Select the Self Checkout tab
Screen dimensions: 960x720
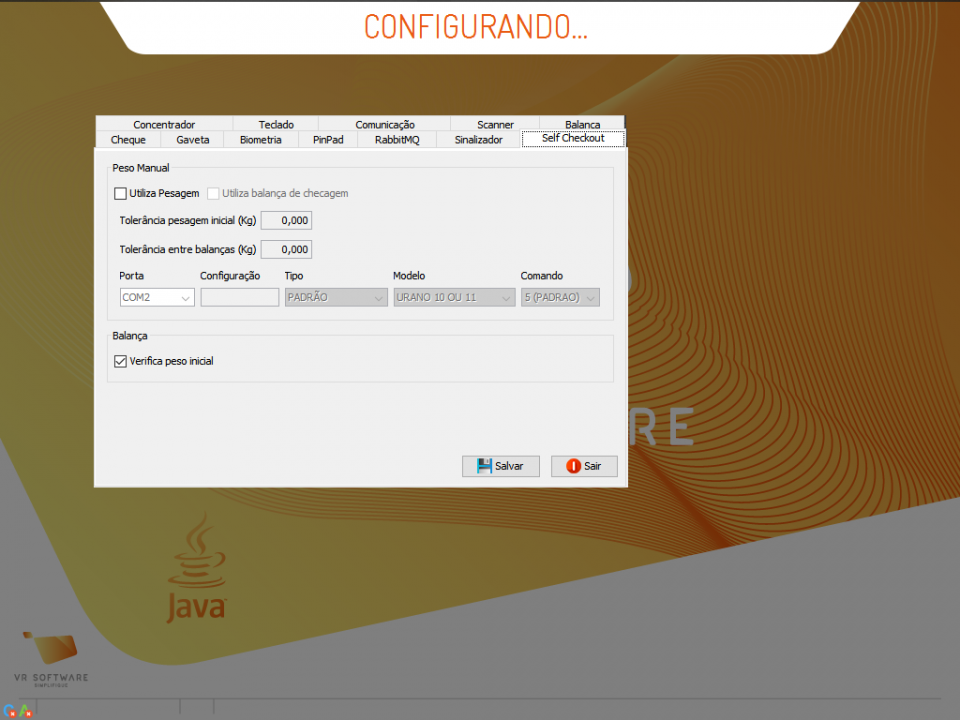click(573, 138)
